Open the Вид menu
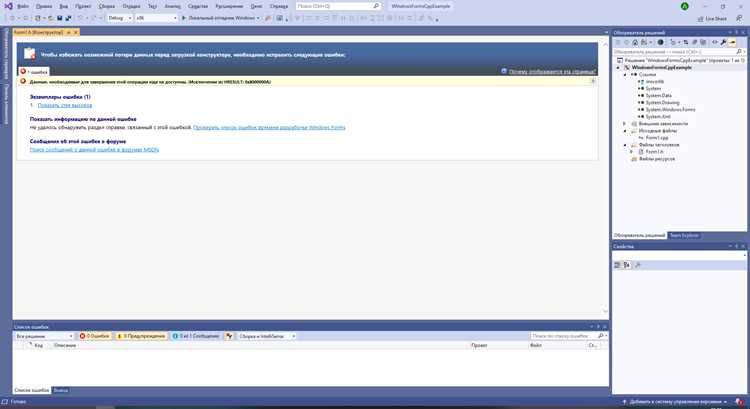This screenshot has height=409, width=750. click(64, 6)
